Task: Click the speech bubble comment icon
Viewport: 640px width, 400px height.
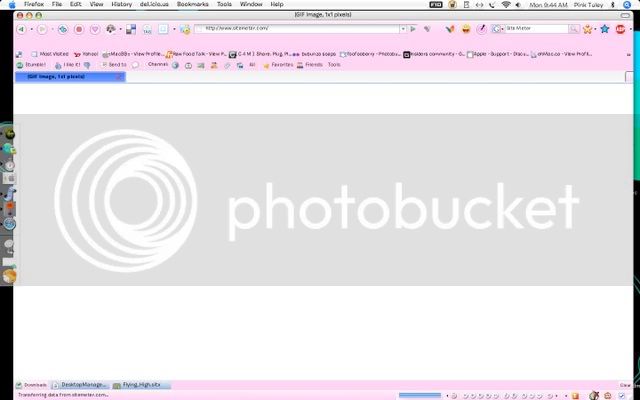Action: click(x=135, y=65)
